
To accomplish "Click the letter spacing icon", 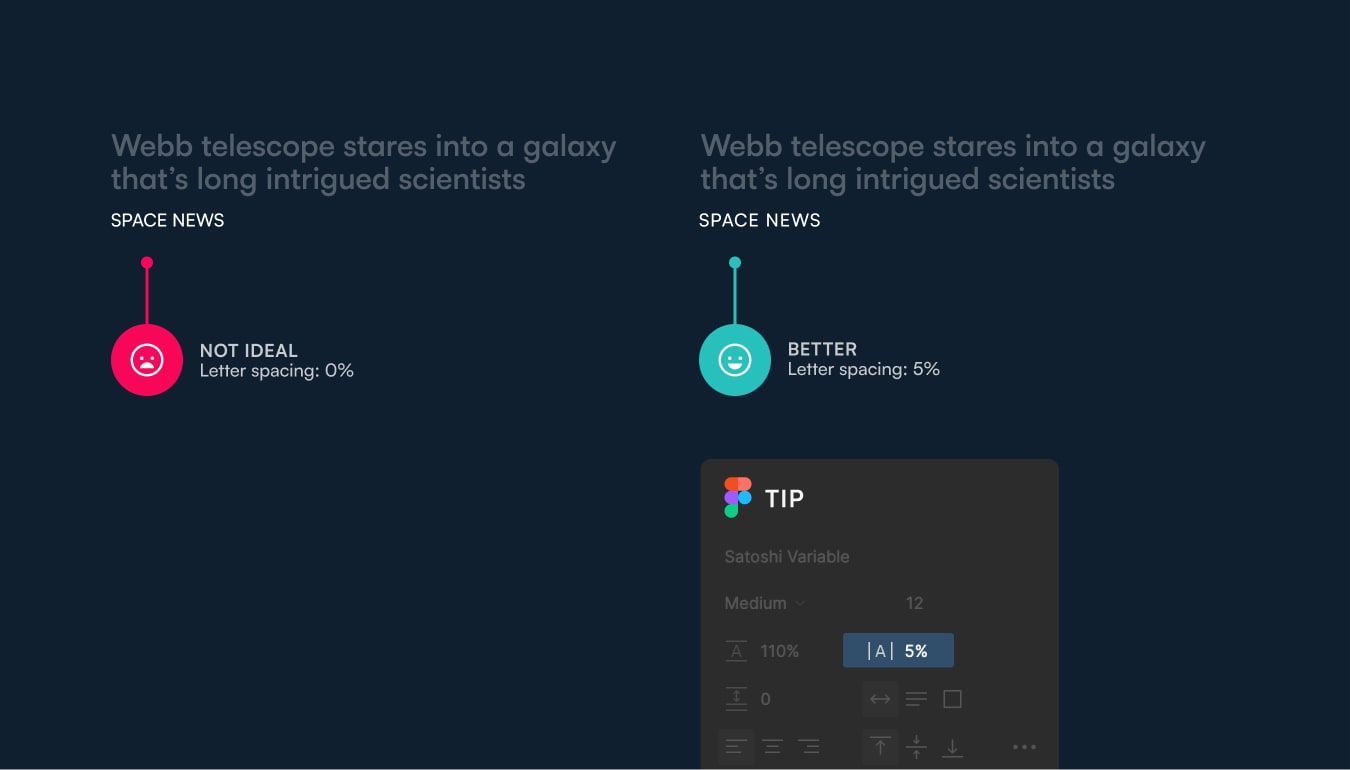I will 880,650.
